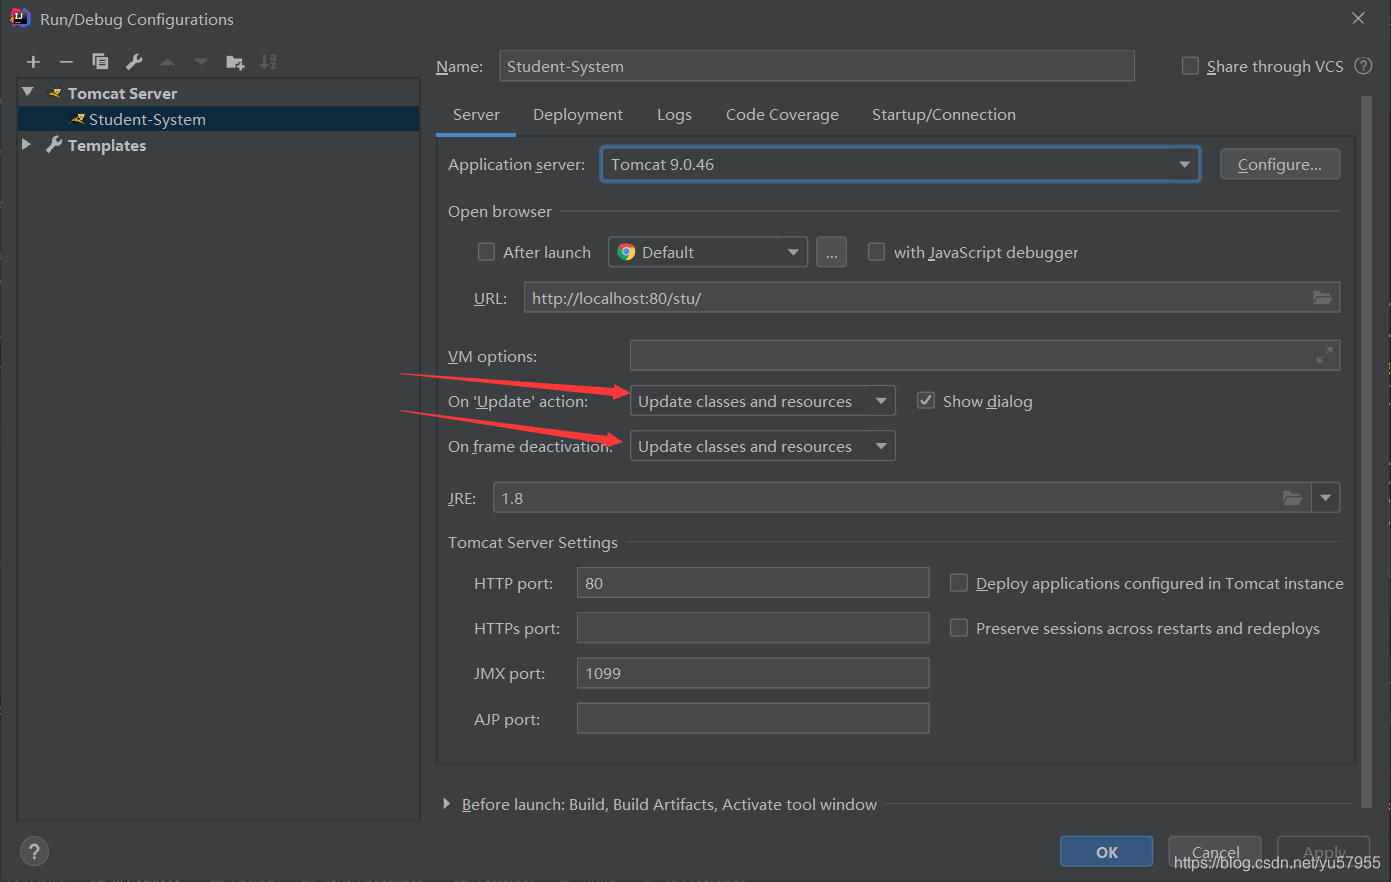
Task: Uncheck the Show dialog checkbox
Action: [x=926, y=401]
